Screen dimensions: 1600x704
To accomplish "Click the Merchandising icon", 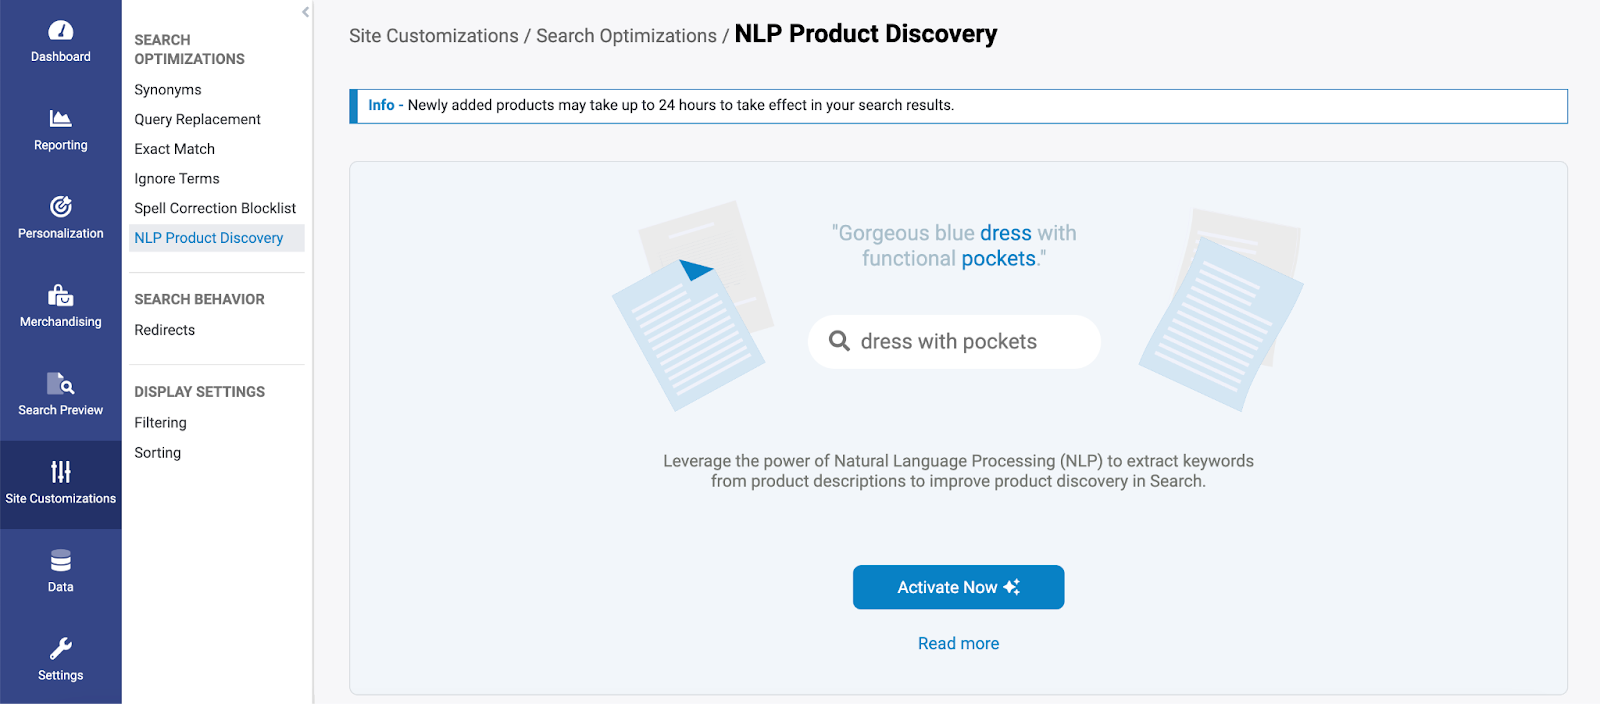I will (60, 306).
